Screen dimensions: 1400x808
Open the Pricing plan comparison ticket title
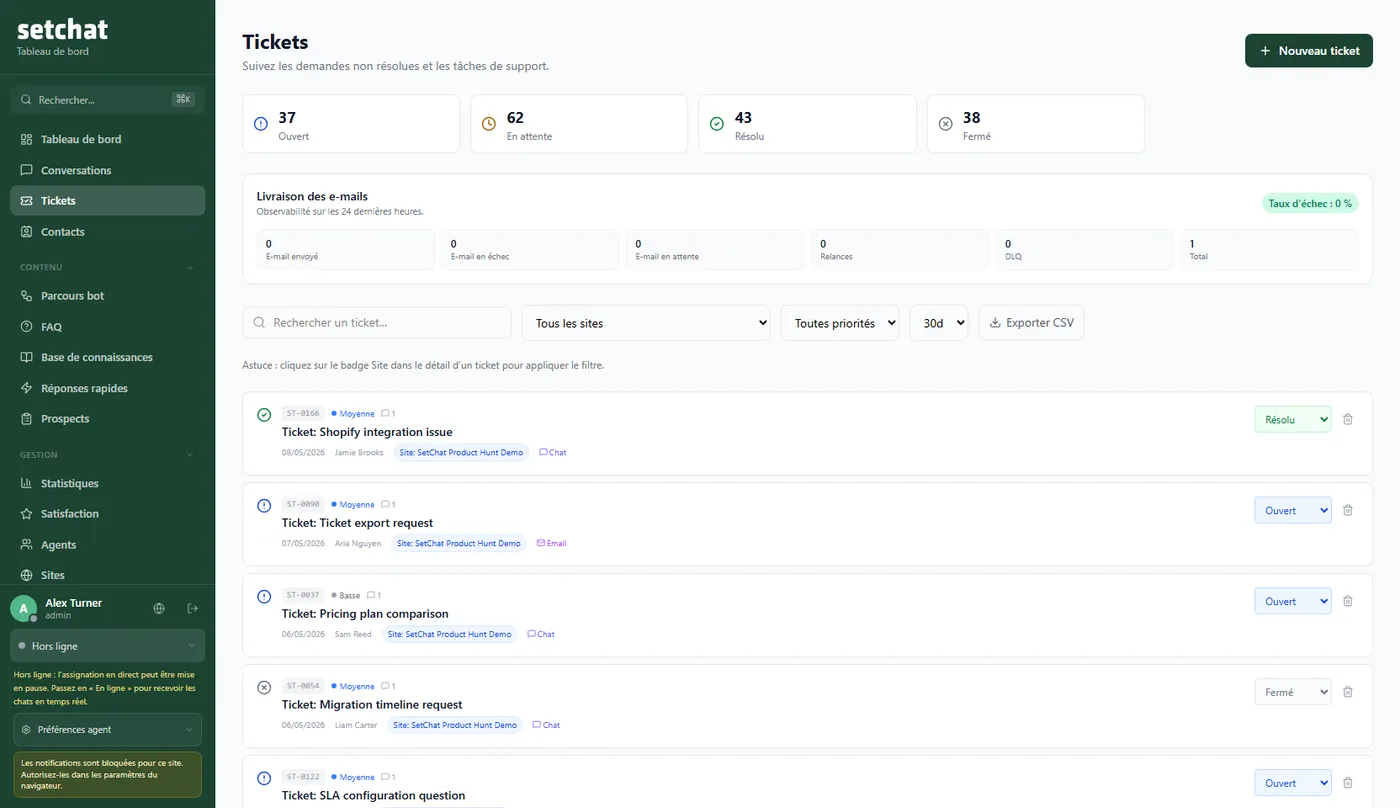click(365, 614)
